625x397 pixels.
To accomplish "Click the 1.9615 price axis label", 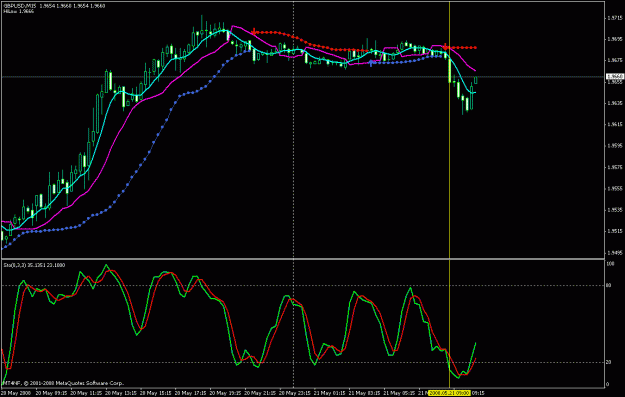I will [x=614, y=124].
